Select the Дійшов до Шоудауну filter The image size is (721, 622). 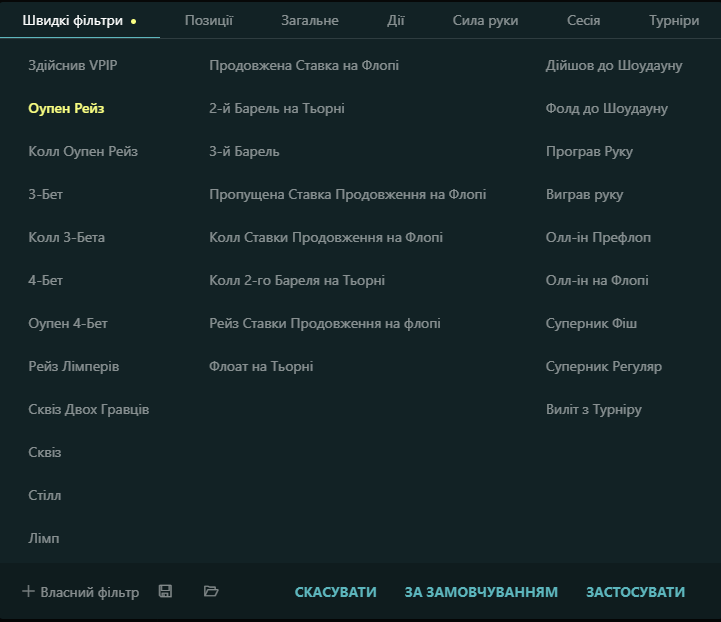[614, 65]
